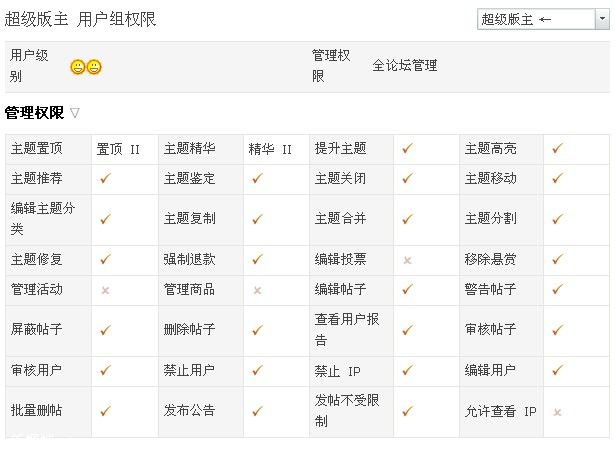615x458 pixels.
Task: Click the second smiley user level icon
Action: [x=94, y=67]
